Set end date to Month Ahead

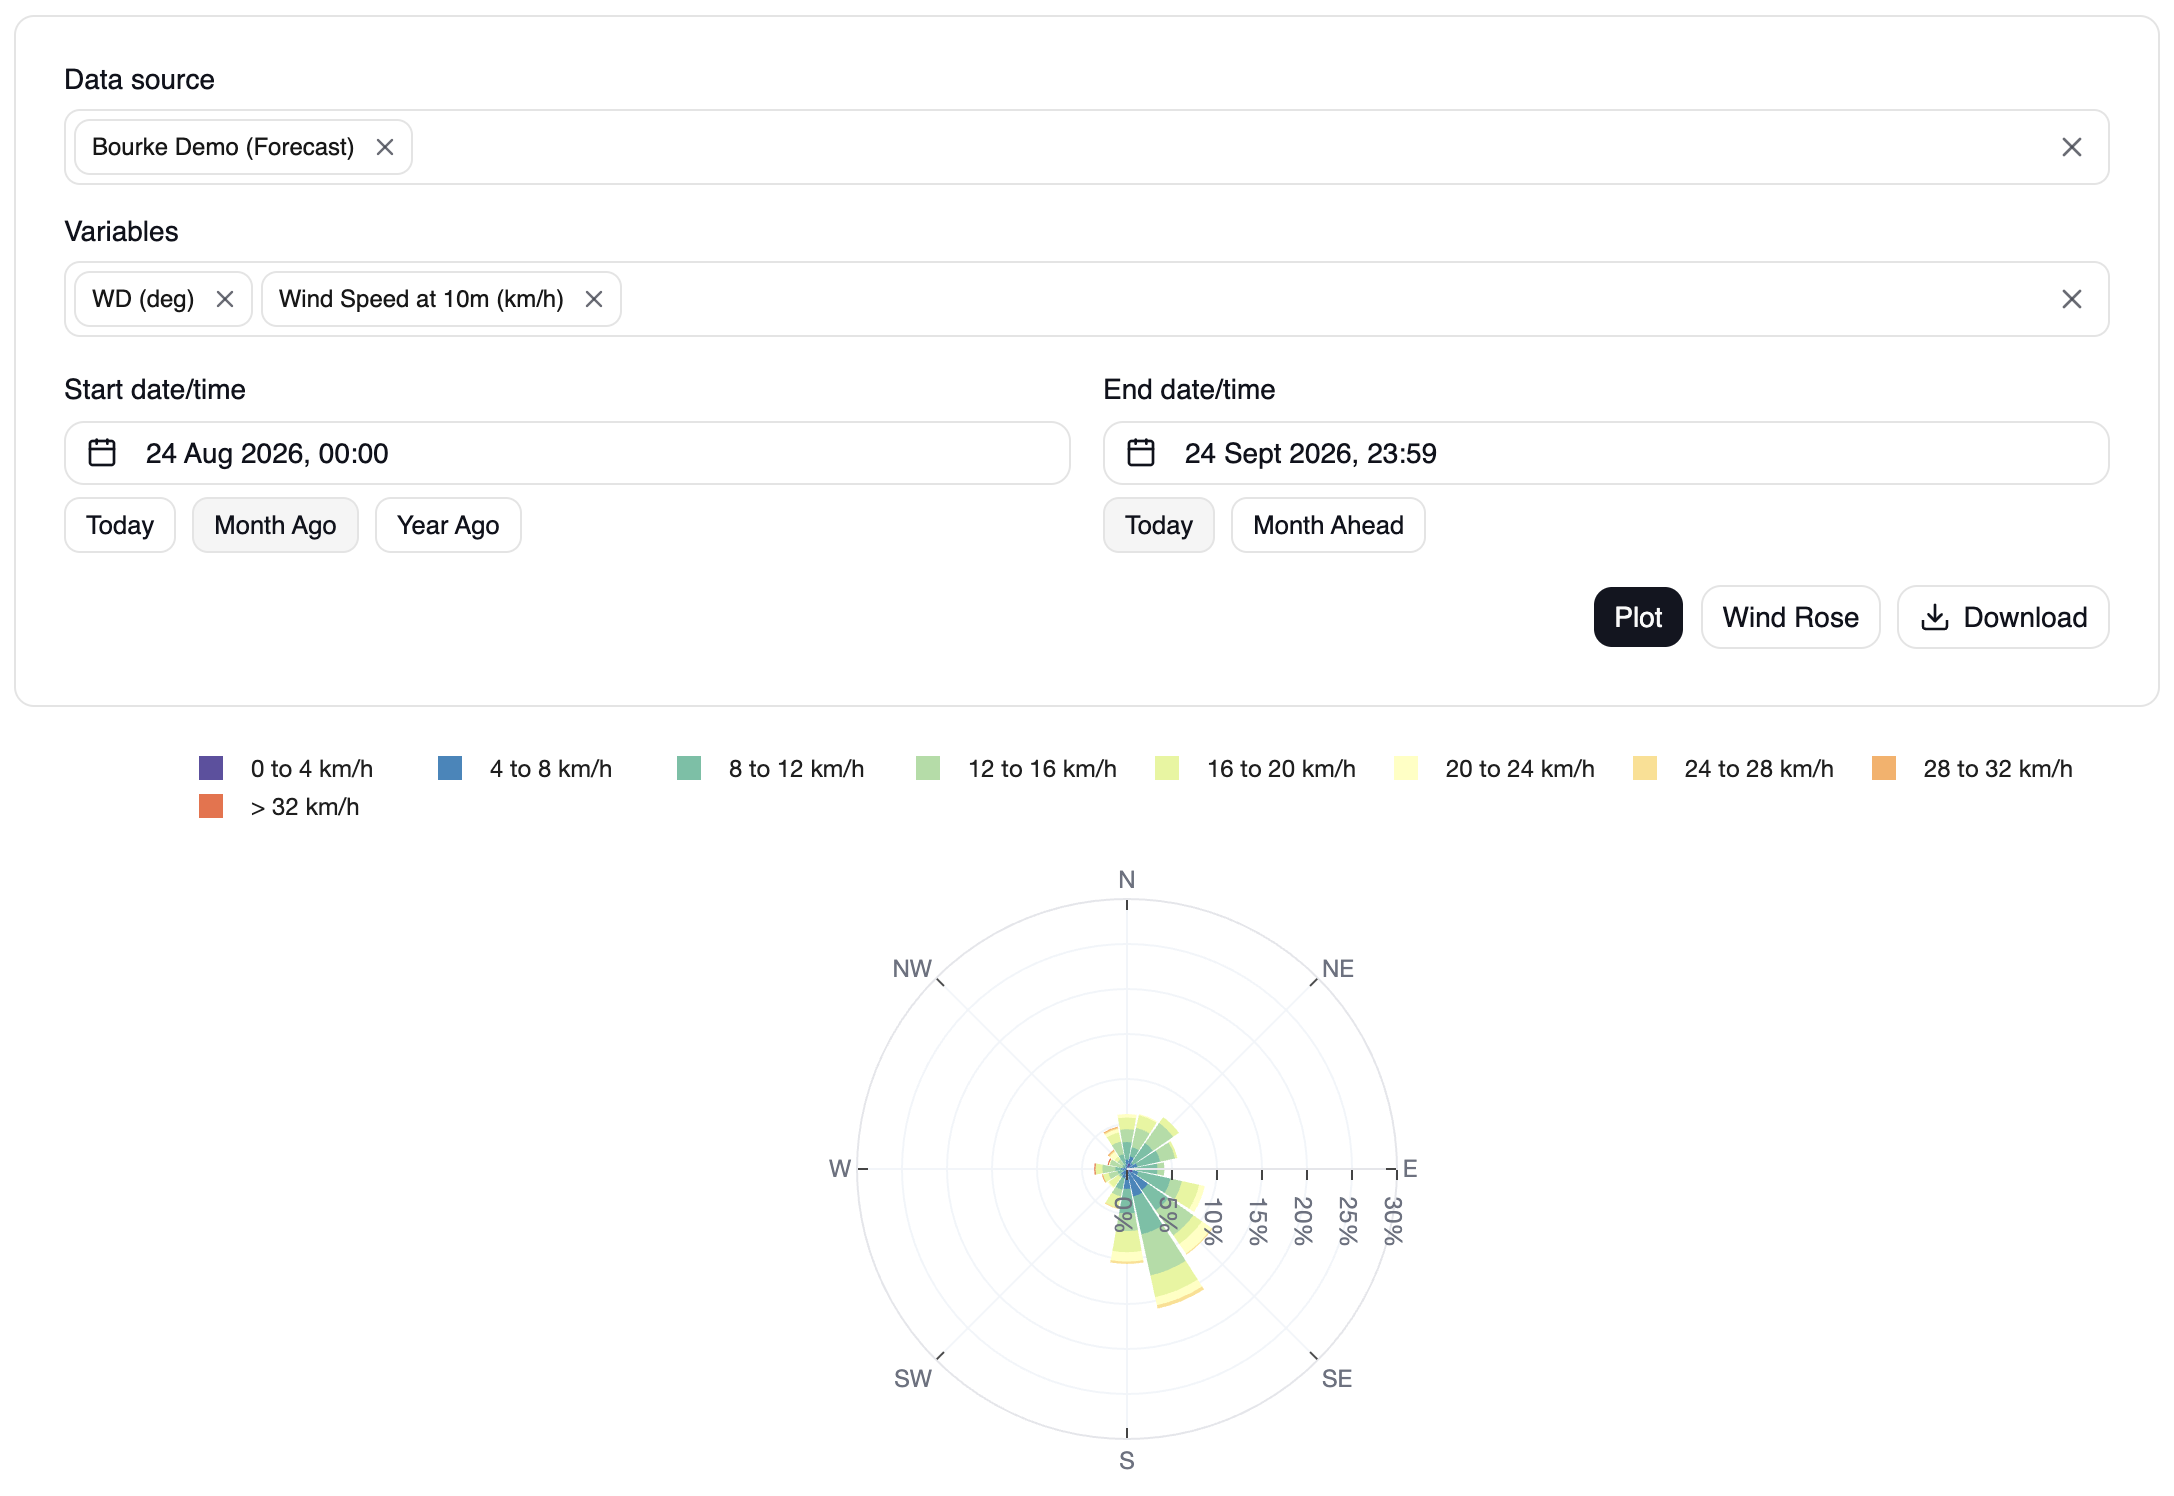[x=1328, y=525]
